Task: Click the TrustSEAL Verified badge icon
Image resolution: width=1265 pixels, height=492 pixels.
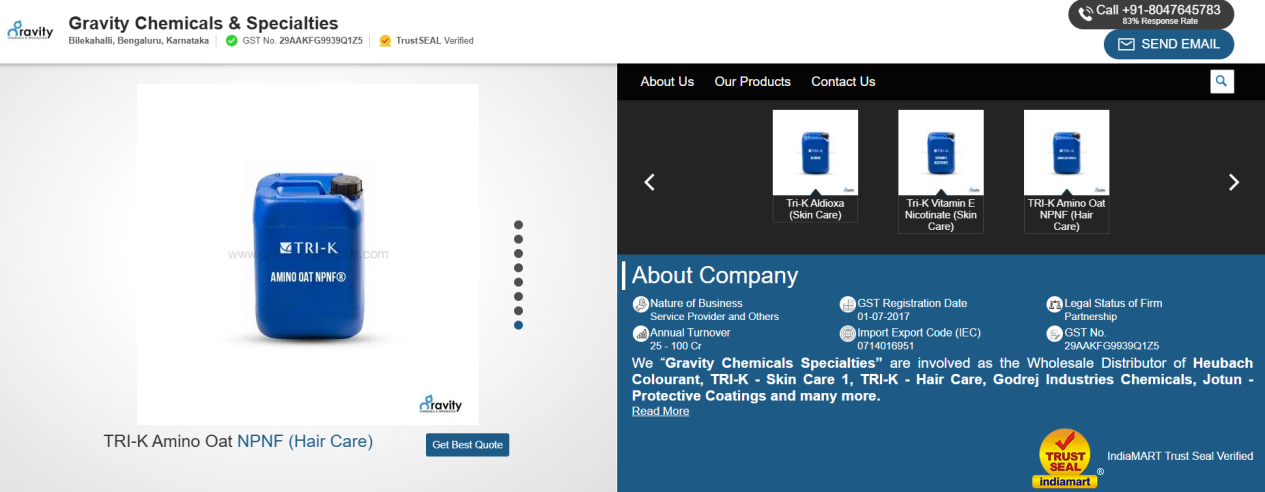Action: coord(385,41)
